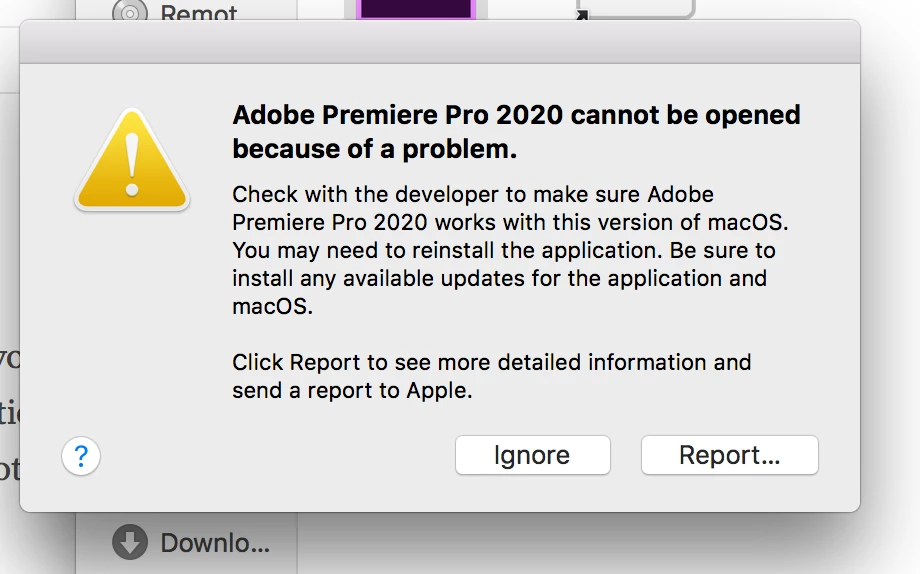The height and width of the screenshot is (574, 920).
Task: Open help via the question mark button
Action: click(82, 457)
